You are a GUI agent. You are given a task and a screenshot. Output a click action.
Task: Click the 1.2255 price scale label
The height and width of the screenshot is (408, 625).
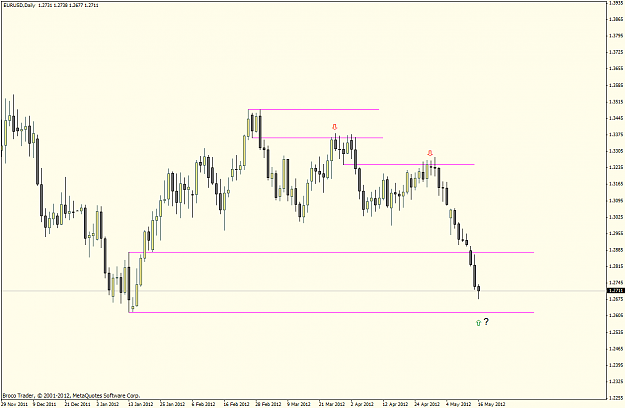[616, 398]
